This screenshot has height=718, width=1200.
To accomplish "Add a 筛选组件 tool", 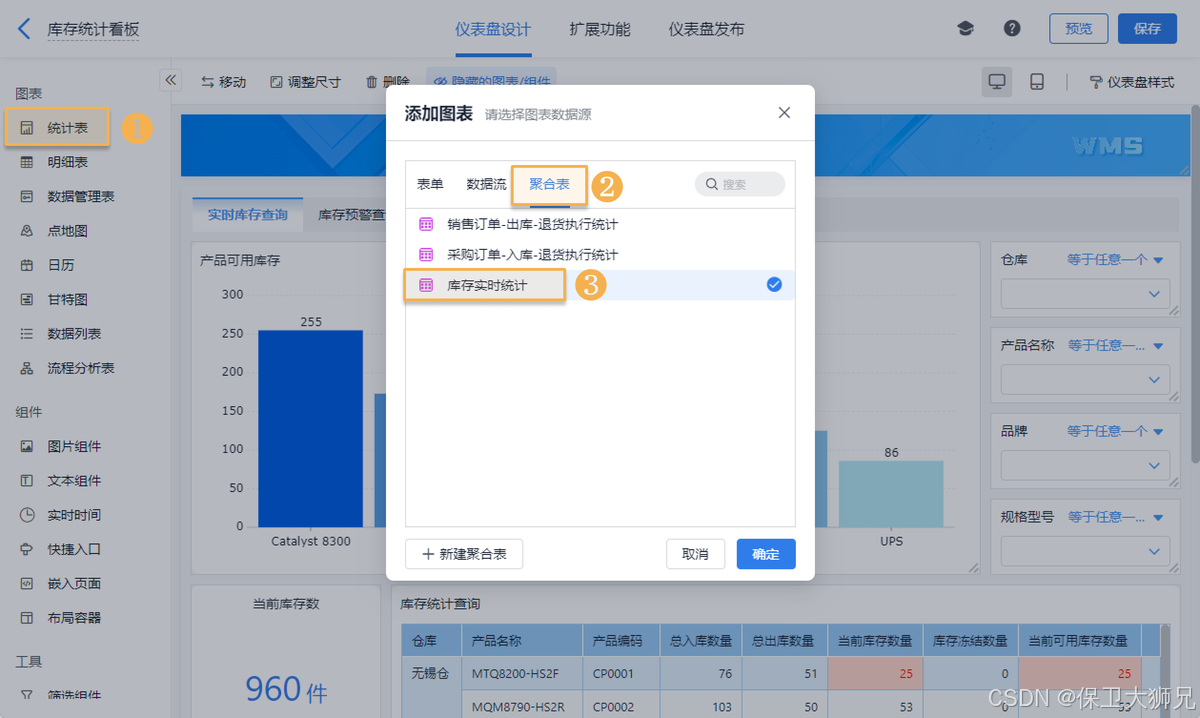I will pos(62,695).
